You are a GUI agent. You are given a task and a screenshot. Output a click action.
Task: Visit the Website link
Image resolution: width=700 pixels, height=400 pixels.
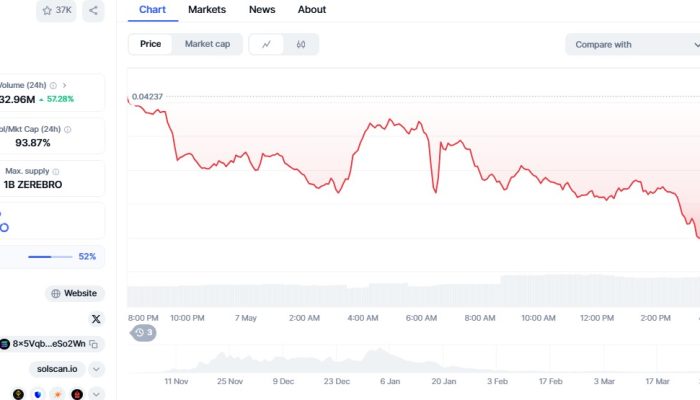pyautogui.click(x=74, y=293)
